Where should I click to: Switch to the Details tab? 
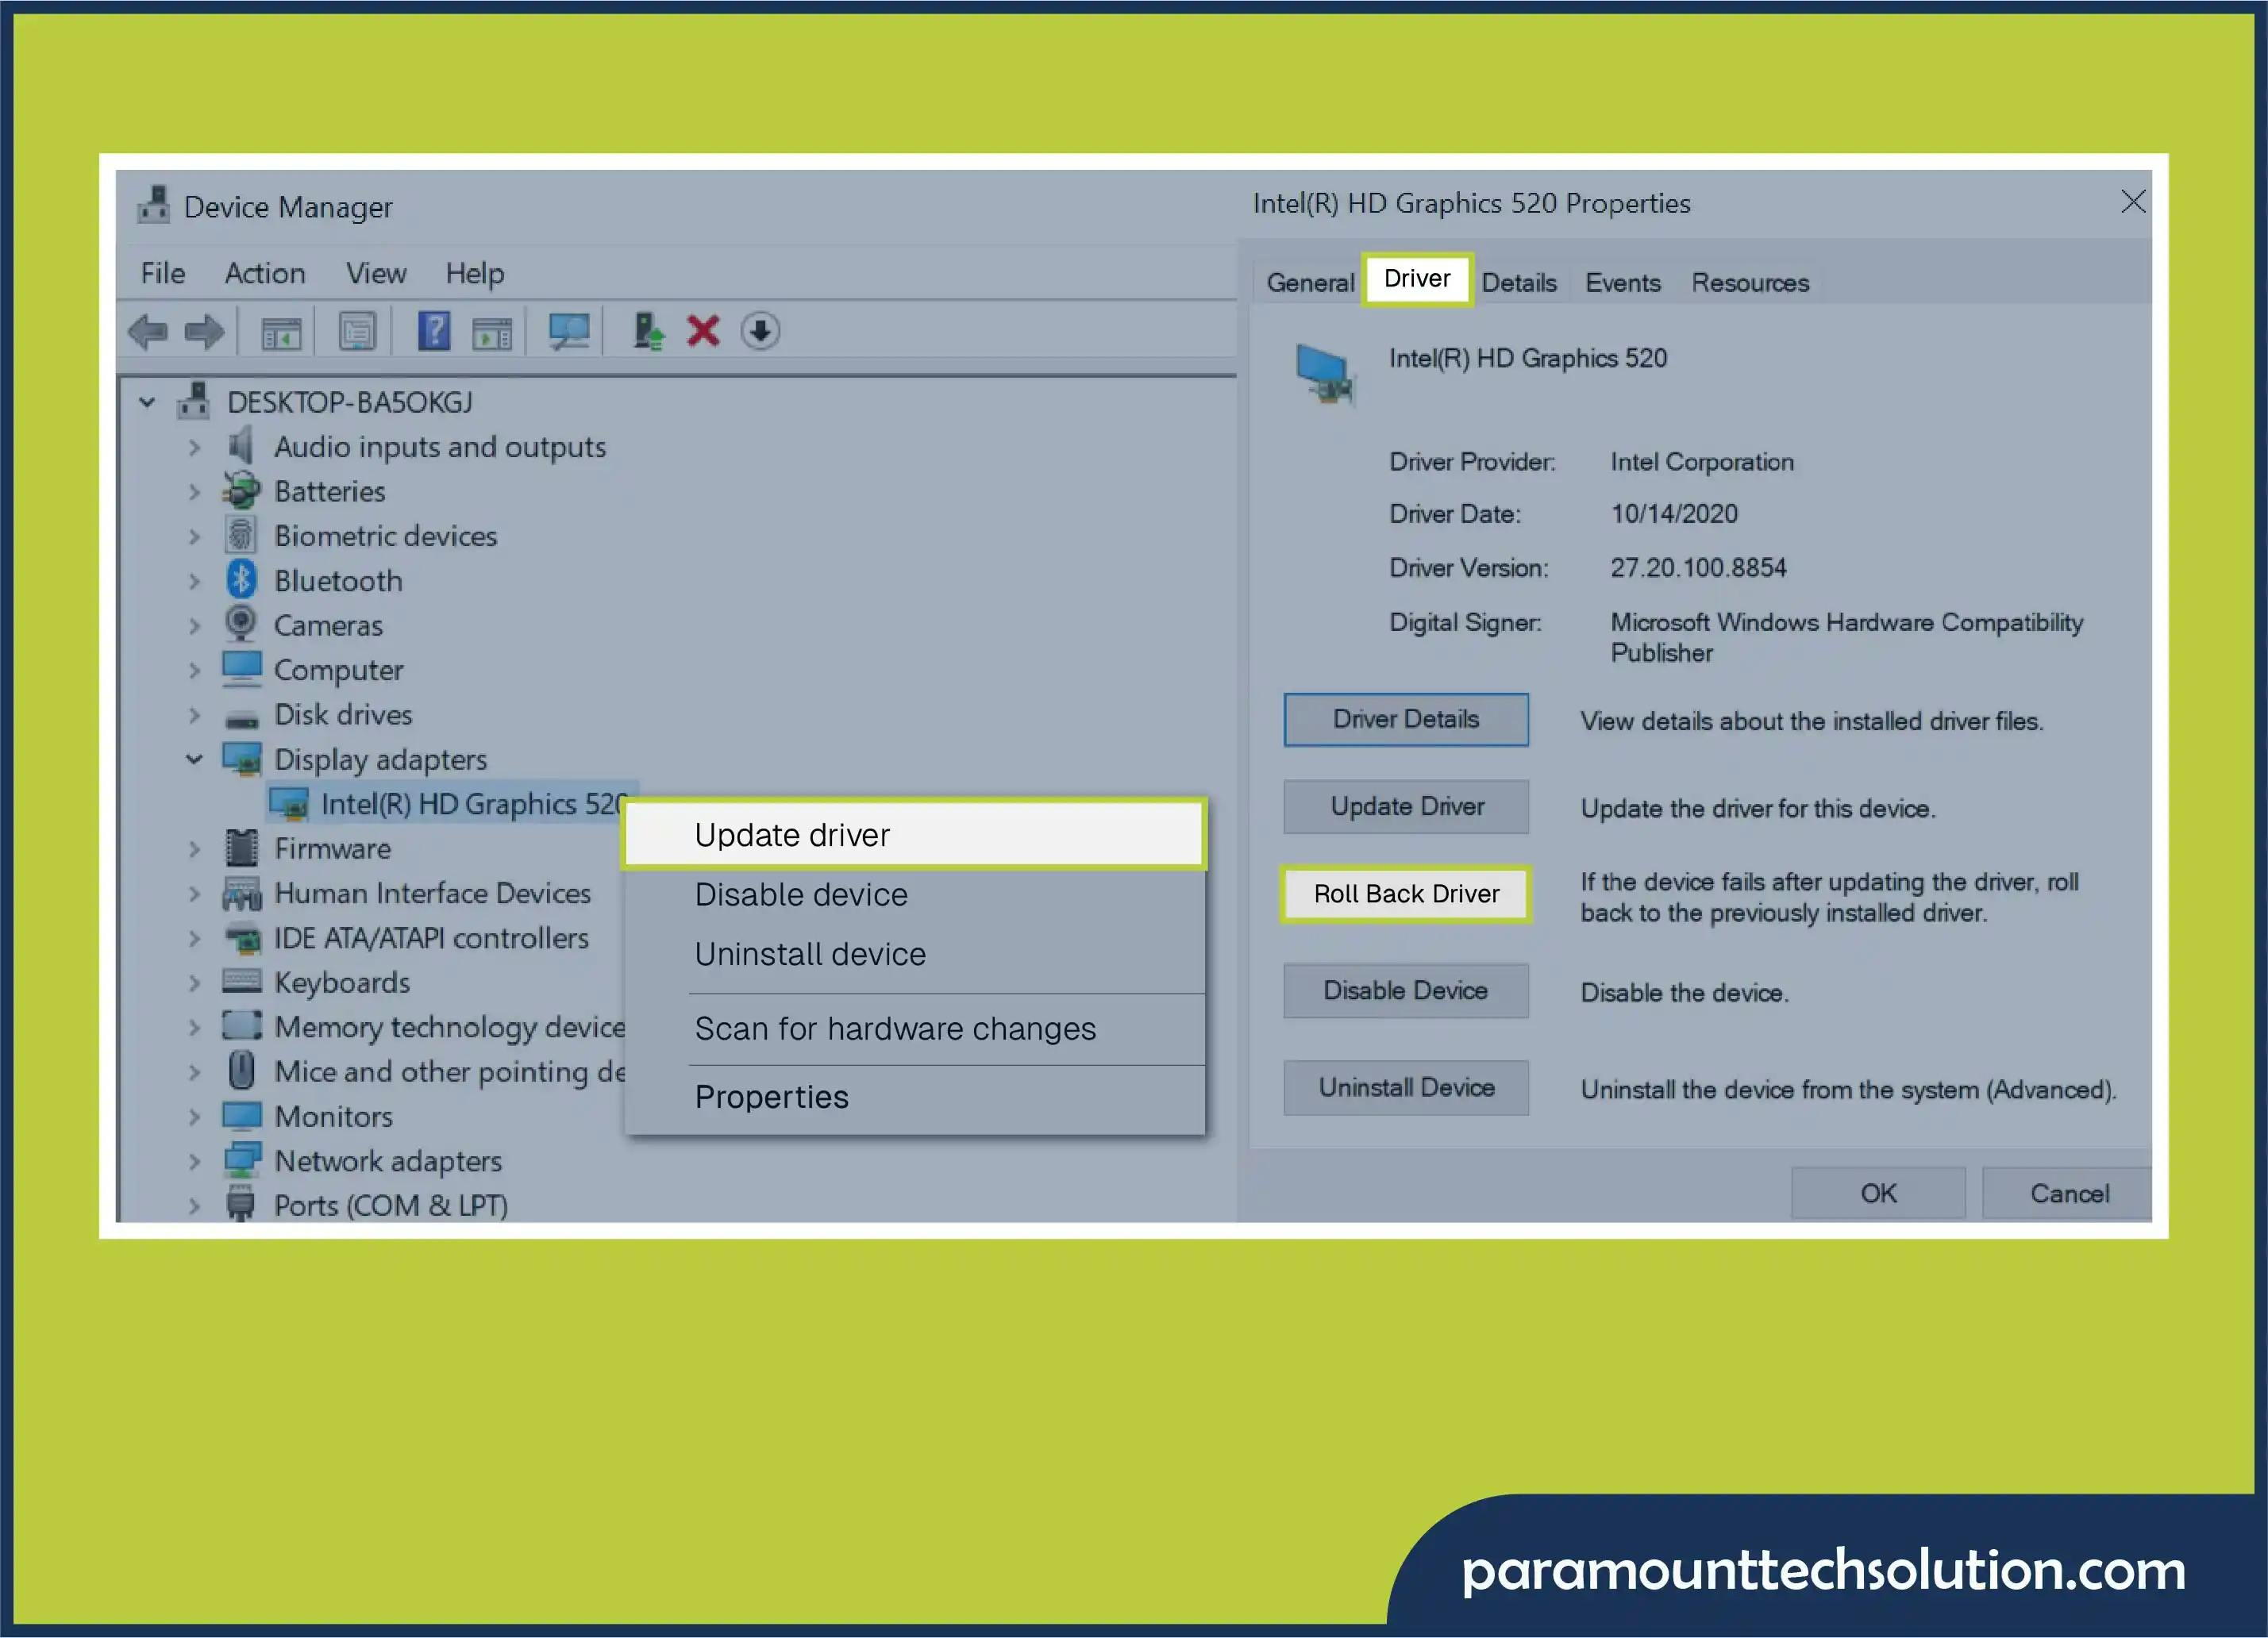(1519, 282)
